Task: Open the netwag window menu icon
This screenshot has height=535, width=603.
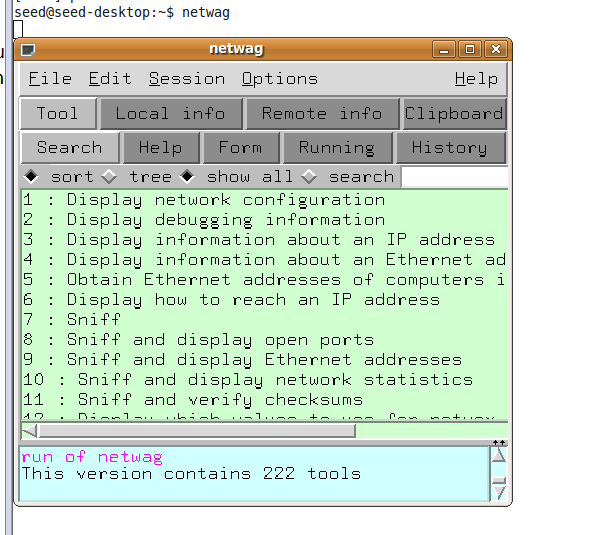Action: [x=28, y=50]
